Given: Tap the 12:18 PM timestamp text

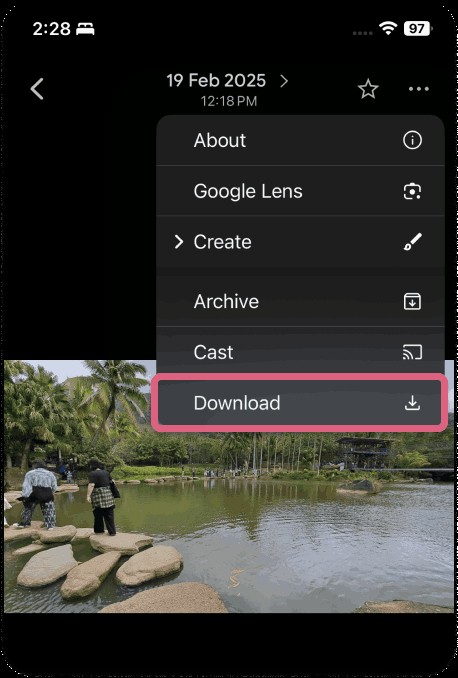Looking at the screenshot, I should tap(229, 101).
